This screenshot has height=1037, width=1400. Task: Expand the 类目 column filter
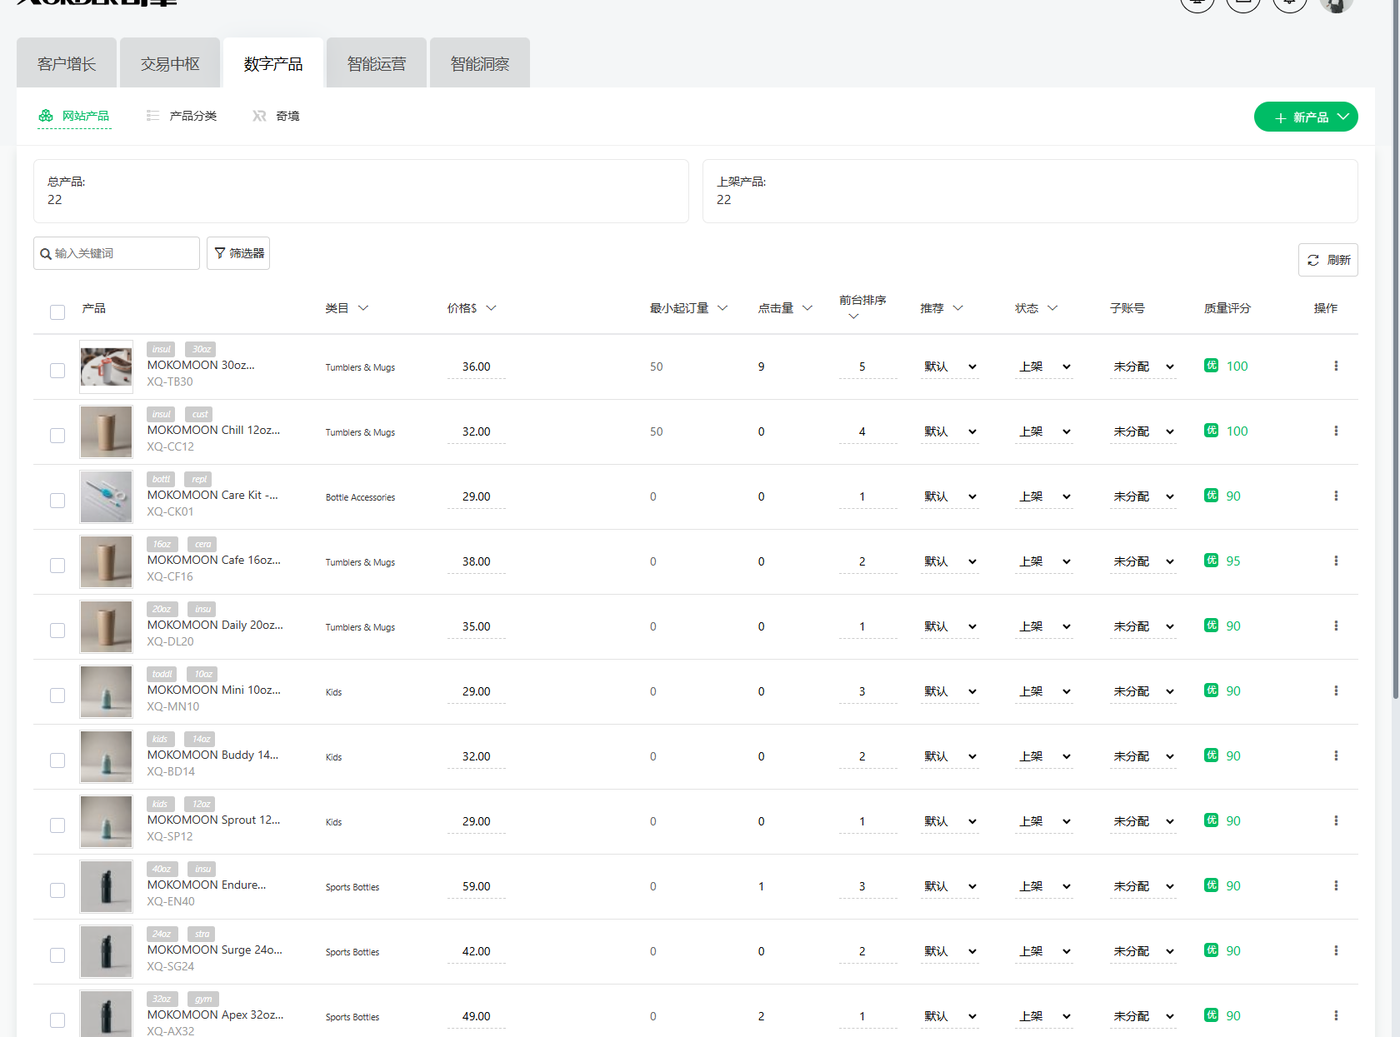click(362, 308)
